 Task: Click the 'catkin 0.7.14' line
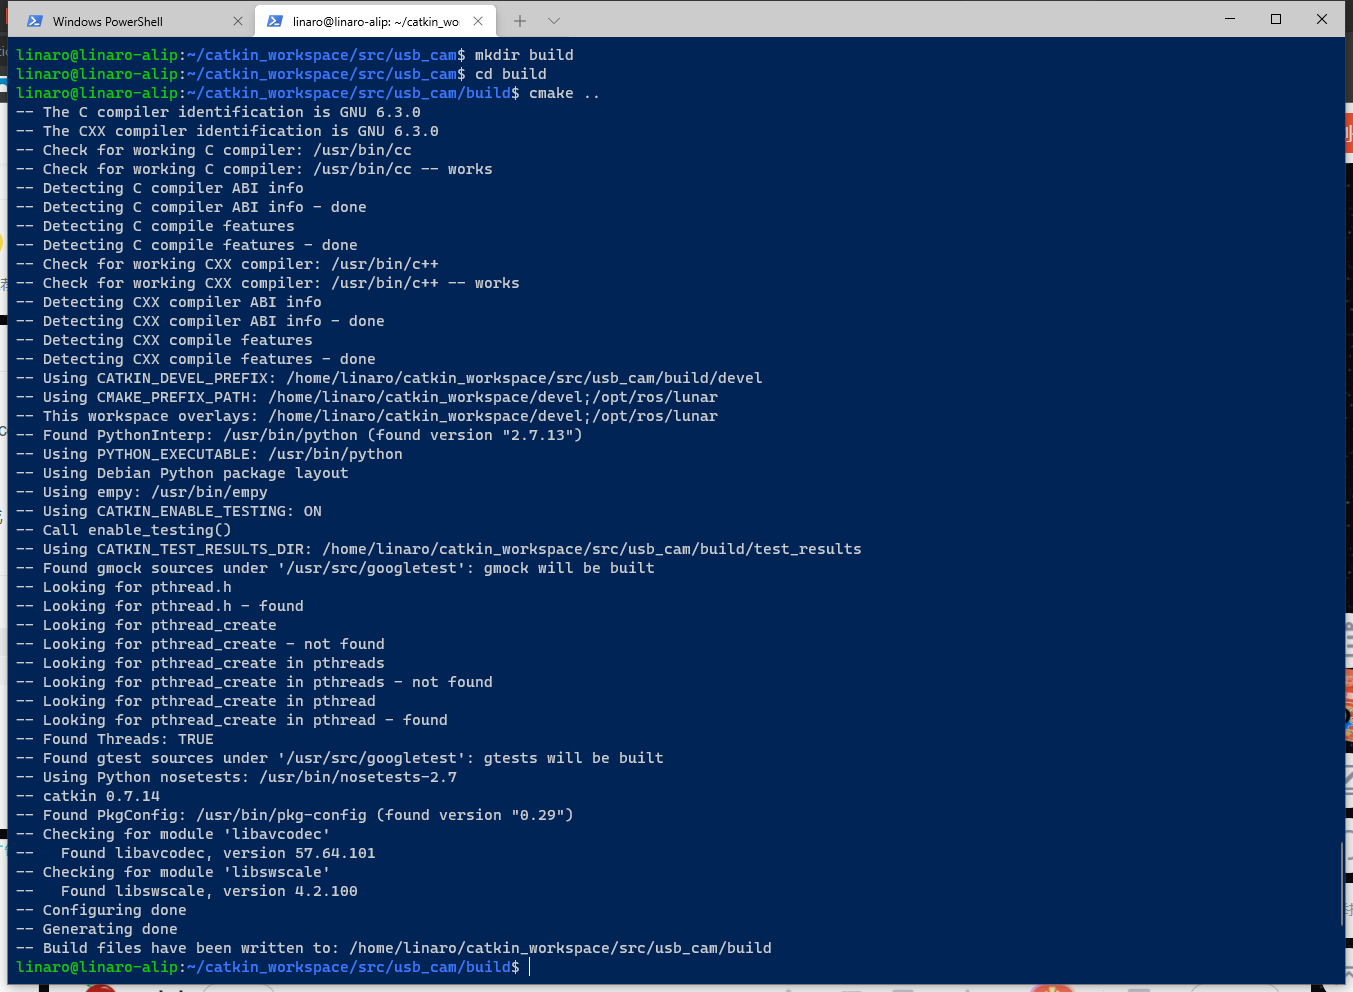click(88, 796)
